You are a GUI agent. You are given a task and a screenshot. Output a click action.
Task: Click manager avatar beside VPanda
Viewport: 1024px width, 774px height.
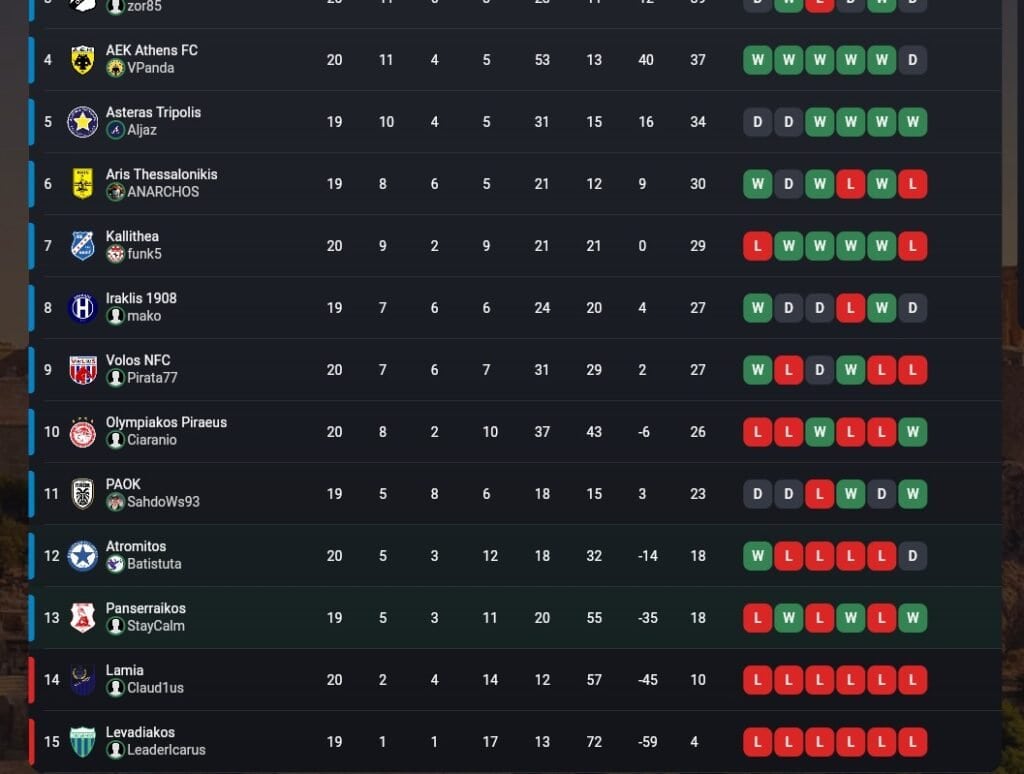click(115, 68)
